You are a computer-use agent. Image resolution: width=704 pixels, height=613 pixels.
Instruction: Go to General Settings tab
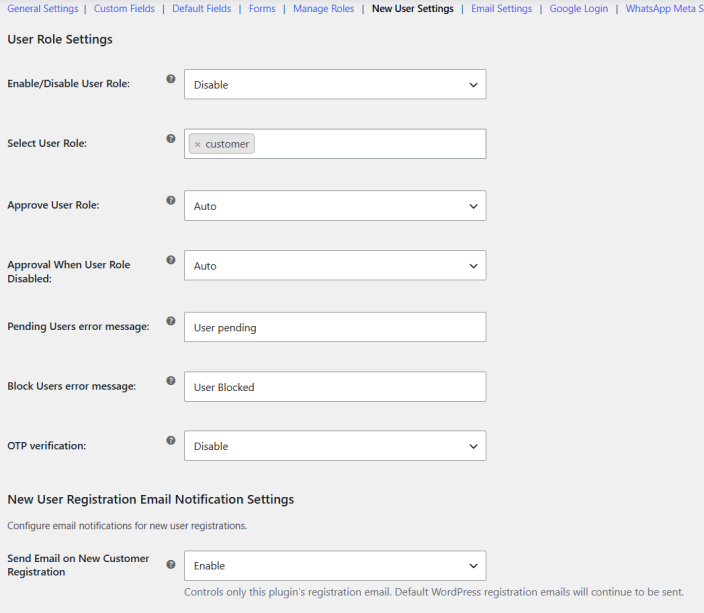(43, 9)
